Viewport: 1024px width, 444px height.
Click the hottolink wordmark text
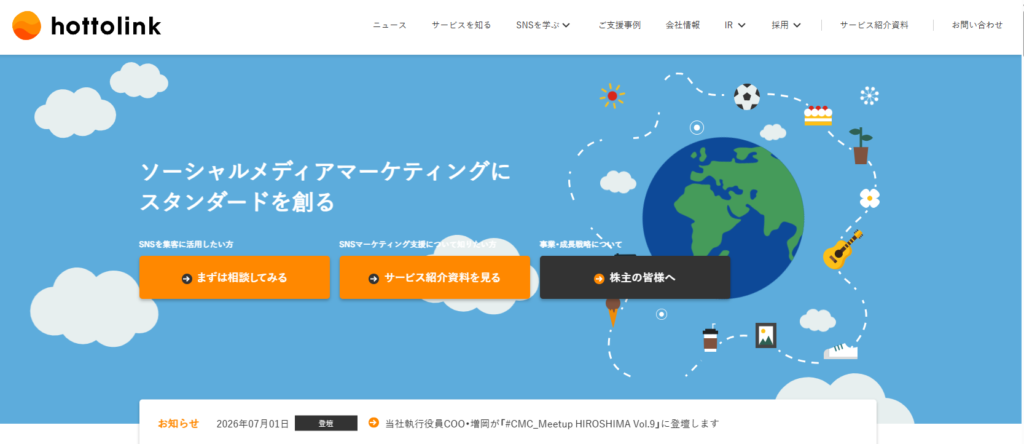point(105,26)
